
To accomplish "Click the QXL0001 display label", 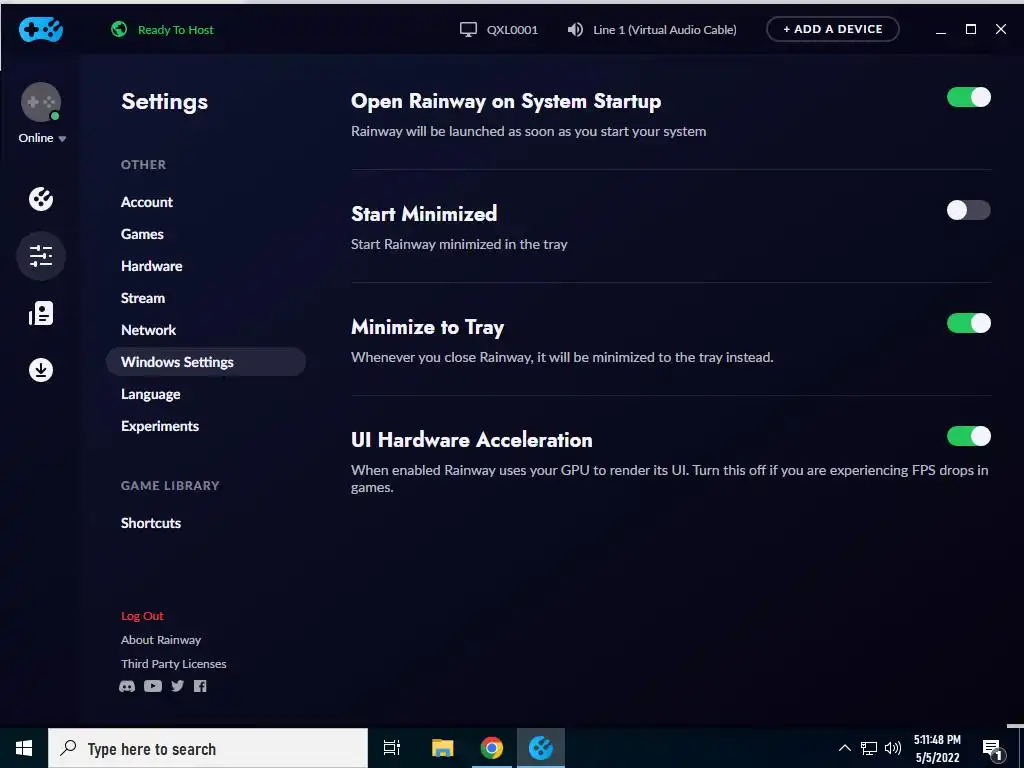I will (513, 30).
